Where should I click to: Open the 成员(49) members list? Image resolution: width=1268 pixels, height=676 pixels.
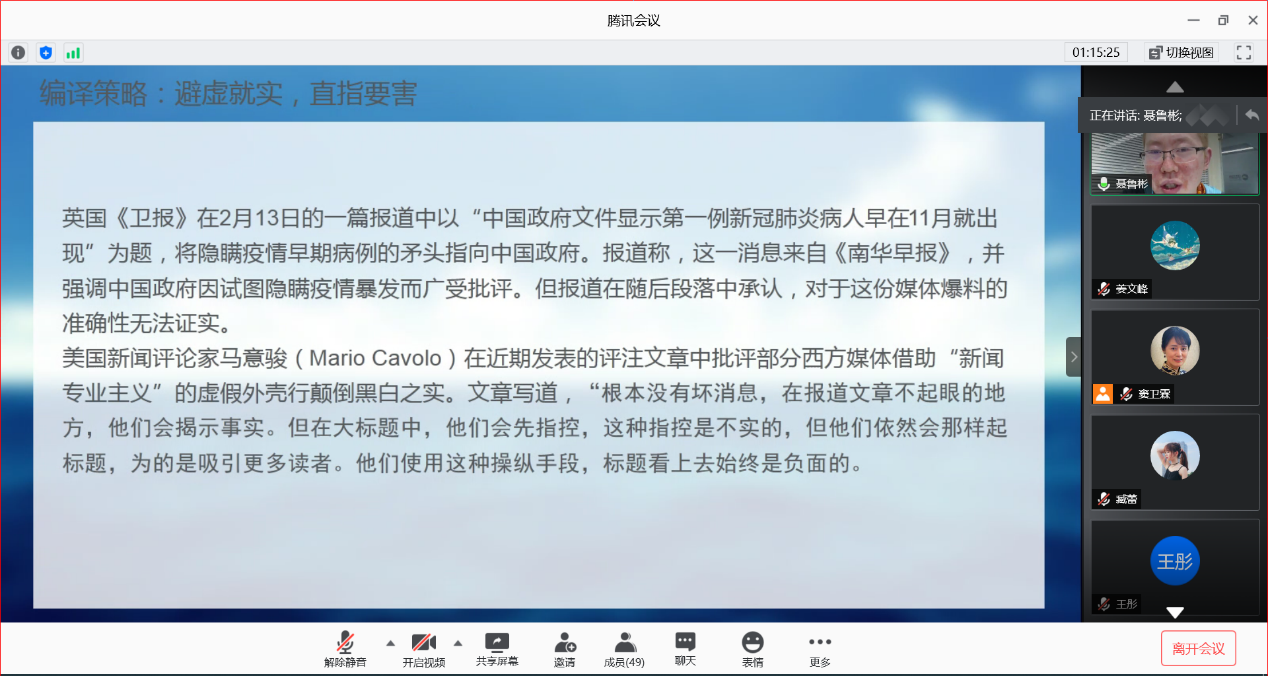tap(624, 649)
